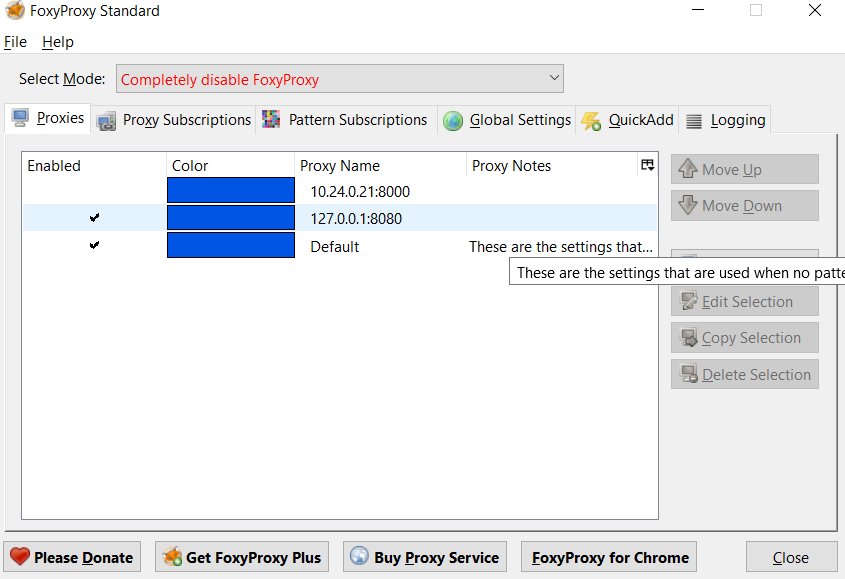This screenshot has width=845, height=579.
Task: Click the Logging tab list icon
Action: point(694,121)
